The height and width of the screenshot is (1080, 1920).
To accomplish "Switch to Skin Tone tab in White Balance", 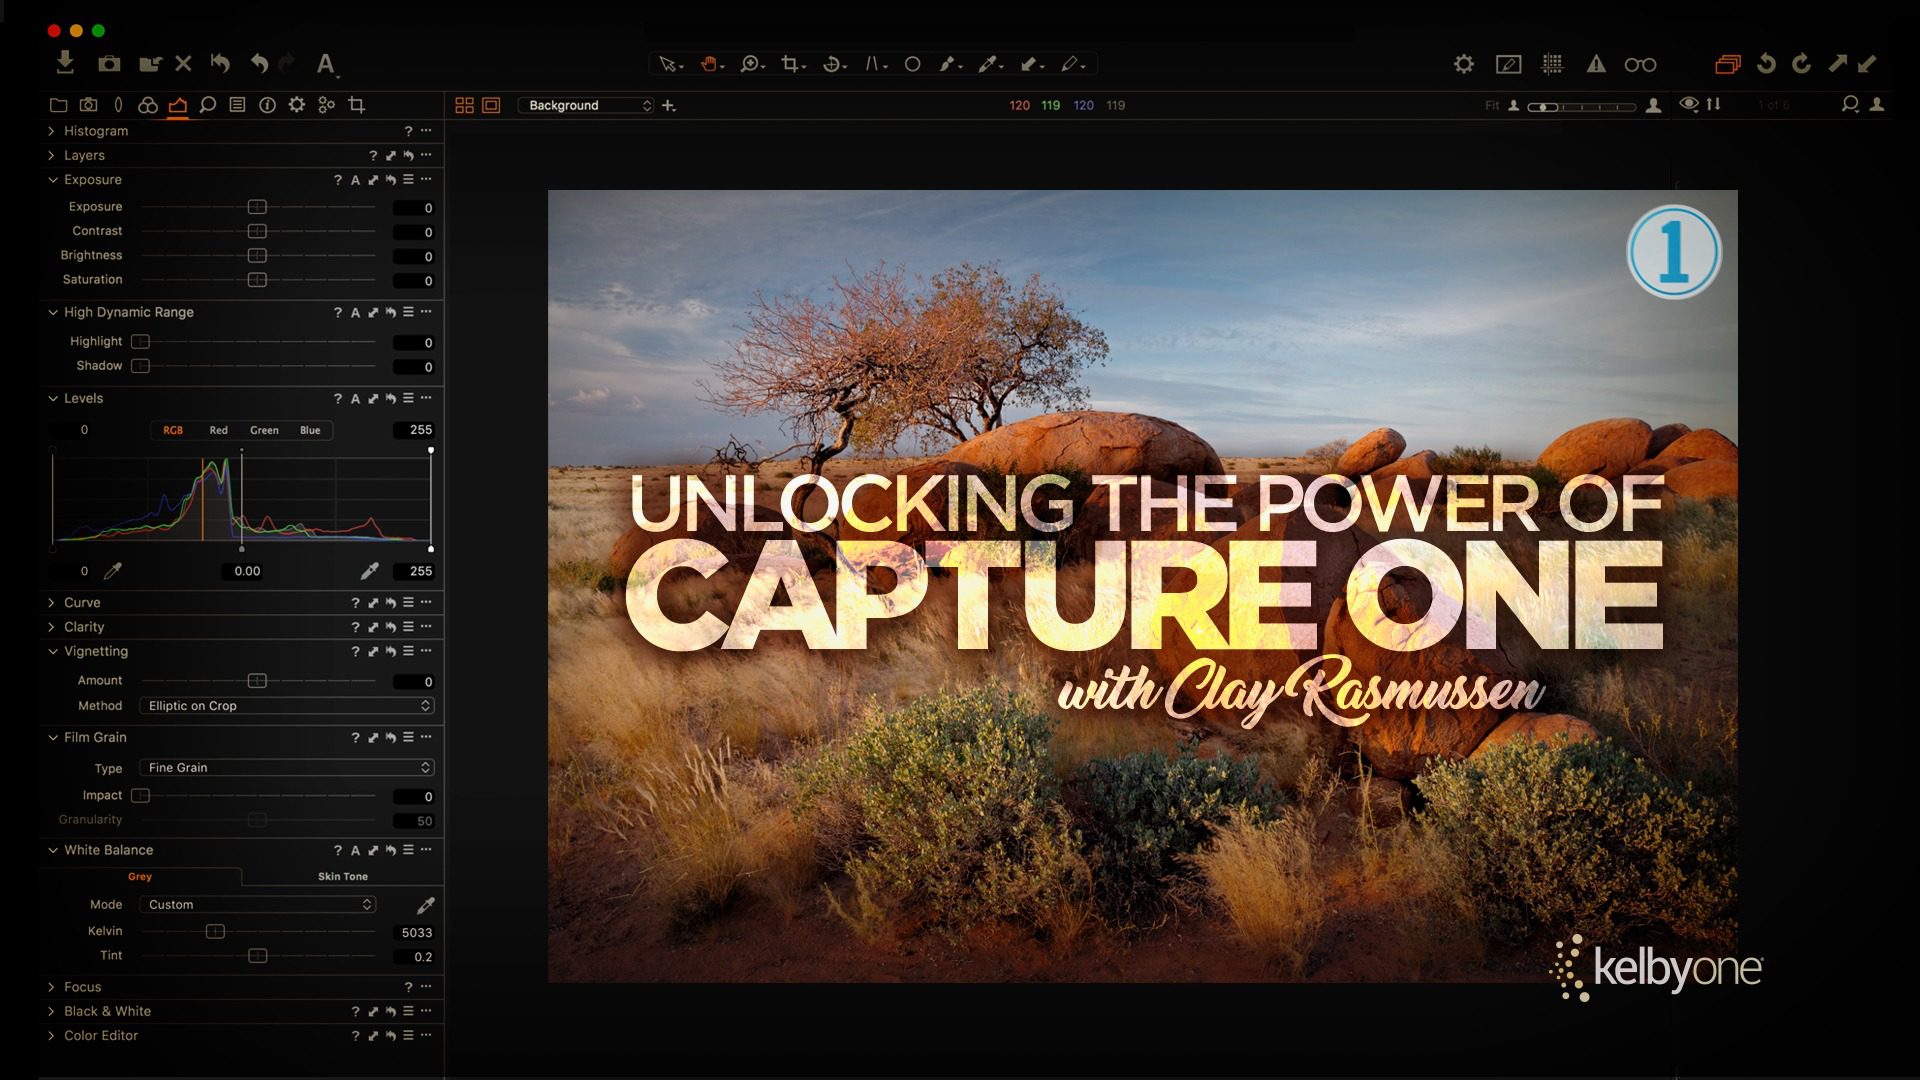I will (343, 876).
